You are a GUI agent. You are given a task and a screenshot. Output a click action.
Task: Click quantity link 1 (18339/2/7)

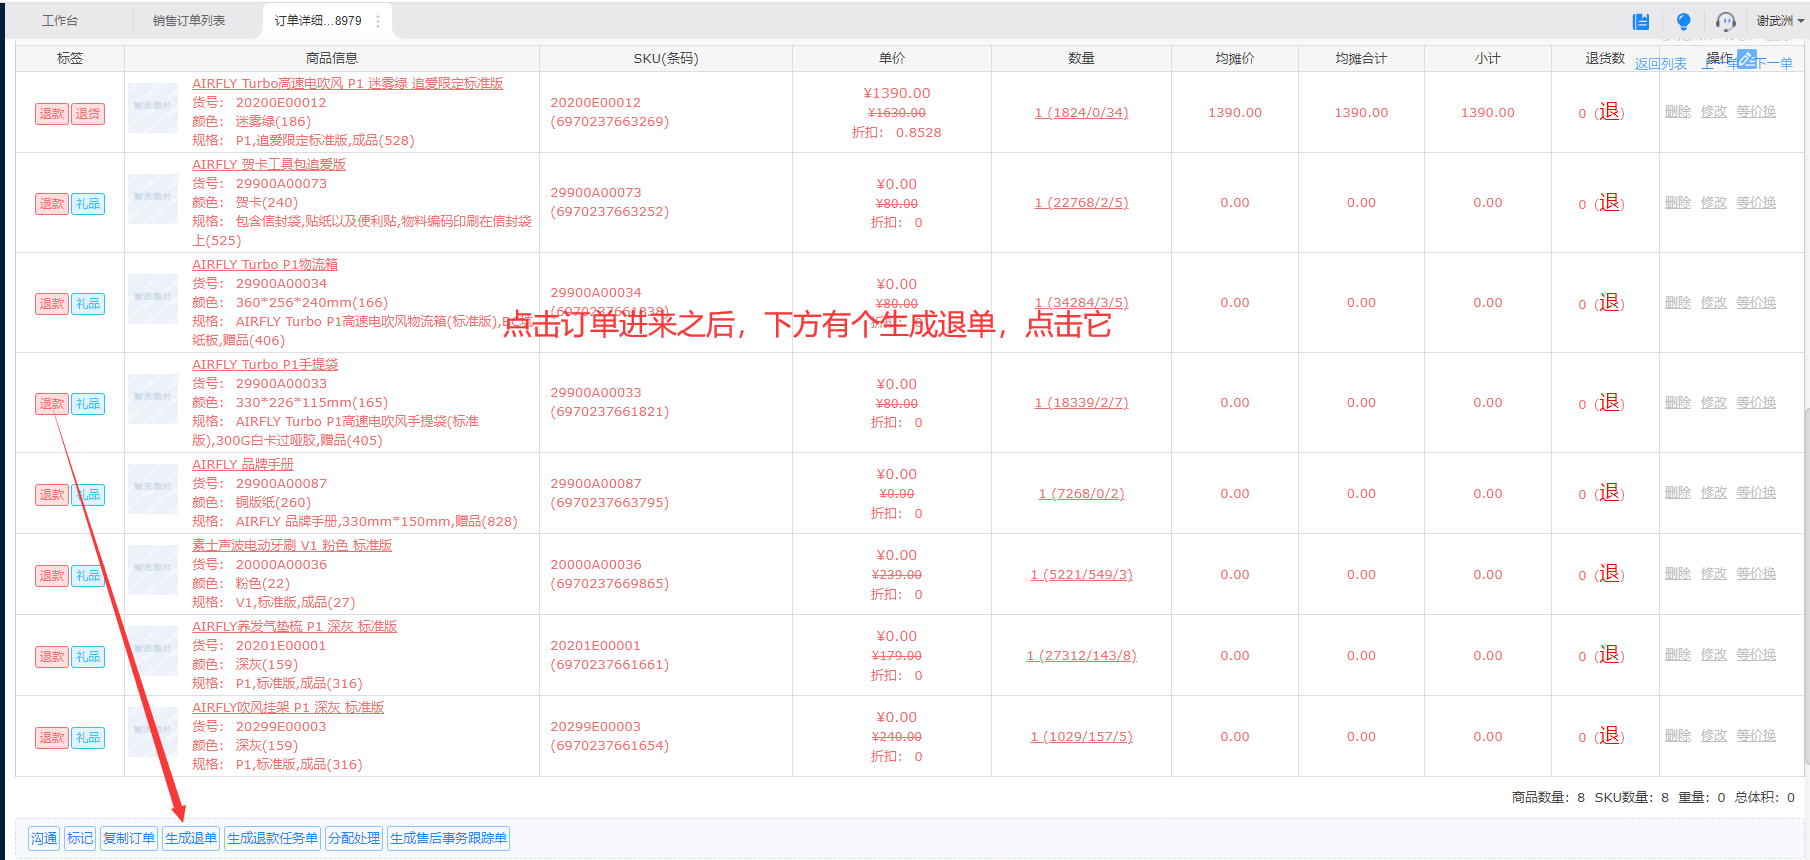coord(1081,403)
